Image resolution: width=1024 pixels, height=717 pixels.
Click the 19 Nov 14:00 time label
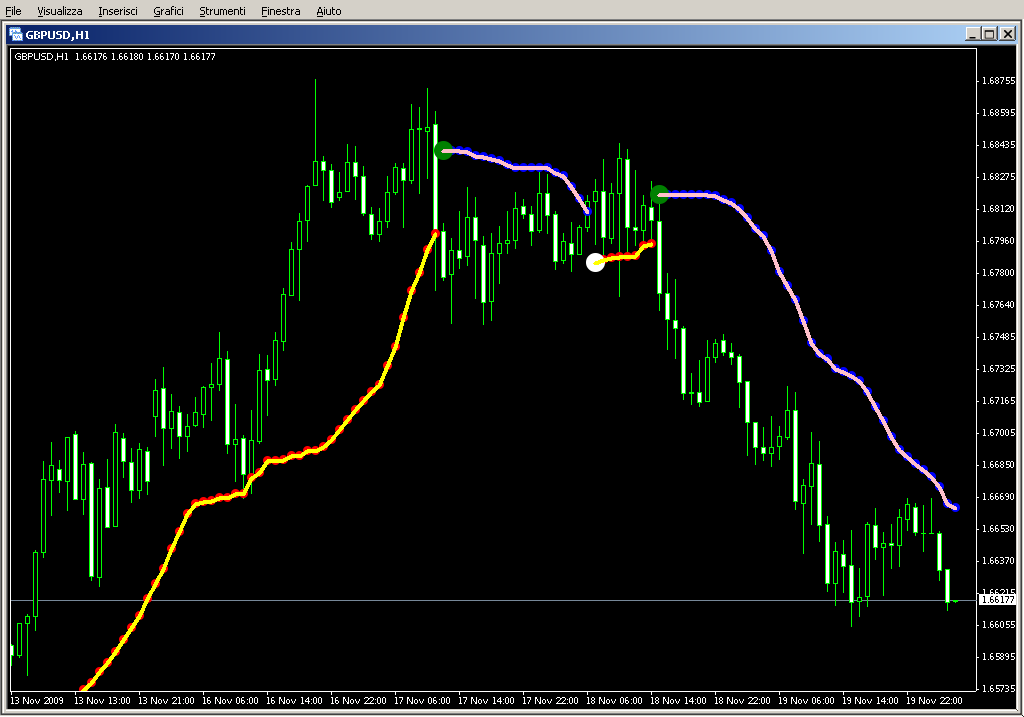870,701
